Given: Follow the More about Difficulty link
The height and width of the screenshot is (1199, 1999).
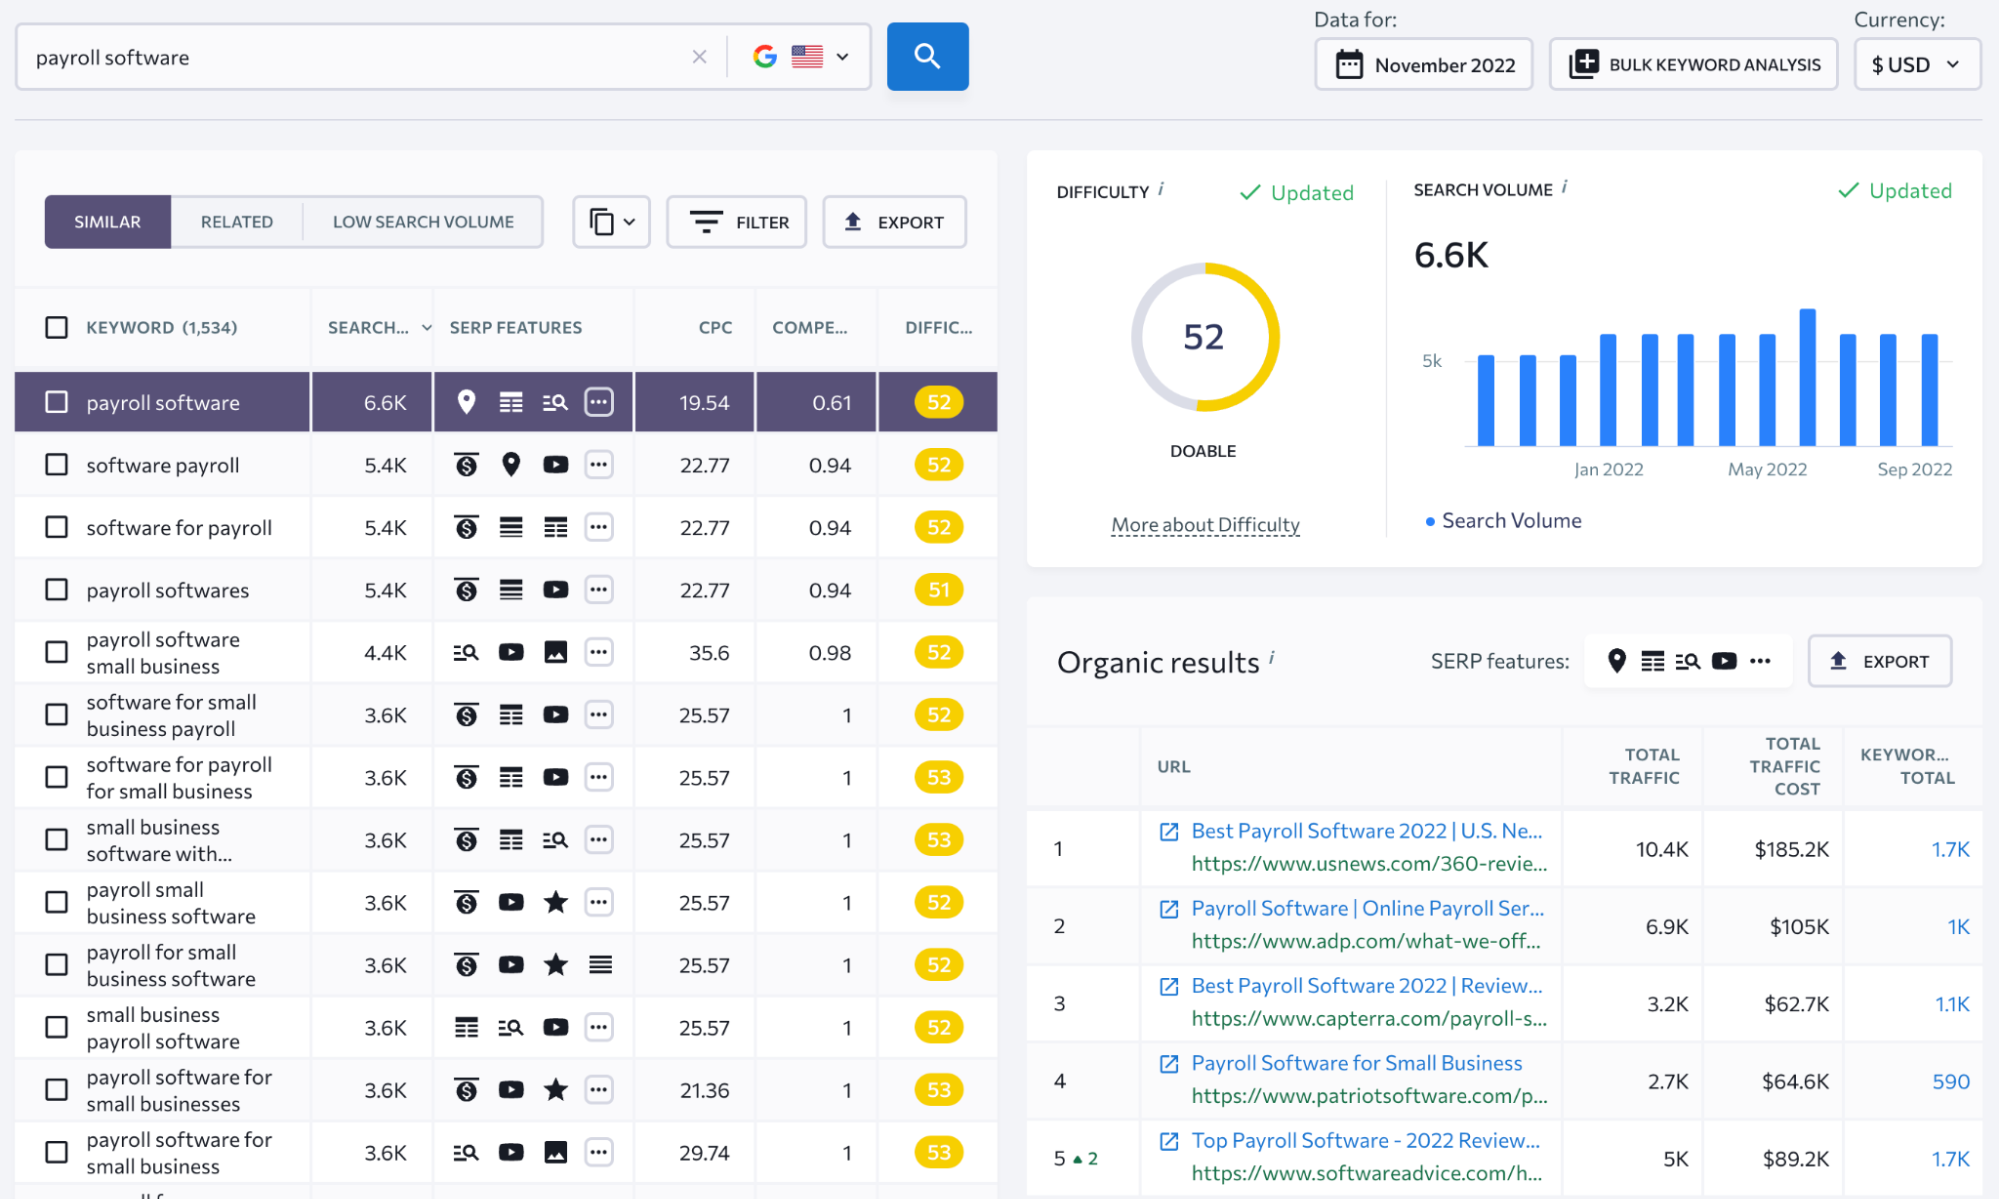Looking at the screenshot, I should [x=1205, y=525].
